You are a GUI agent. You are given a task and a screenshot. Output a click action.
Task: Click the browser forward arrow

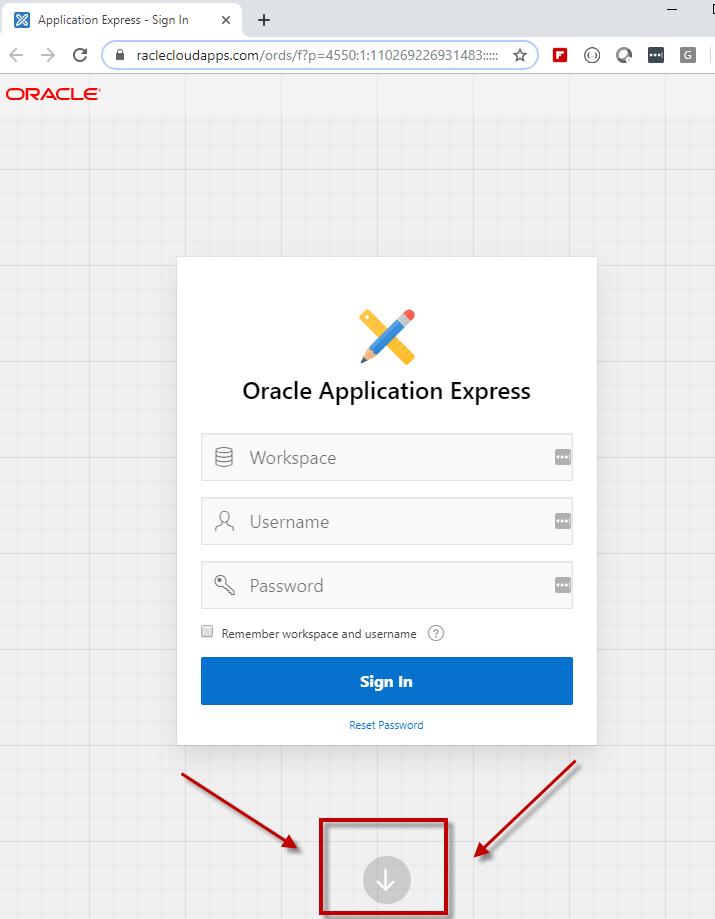pos(48,55)
